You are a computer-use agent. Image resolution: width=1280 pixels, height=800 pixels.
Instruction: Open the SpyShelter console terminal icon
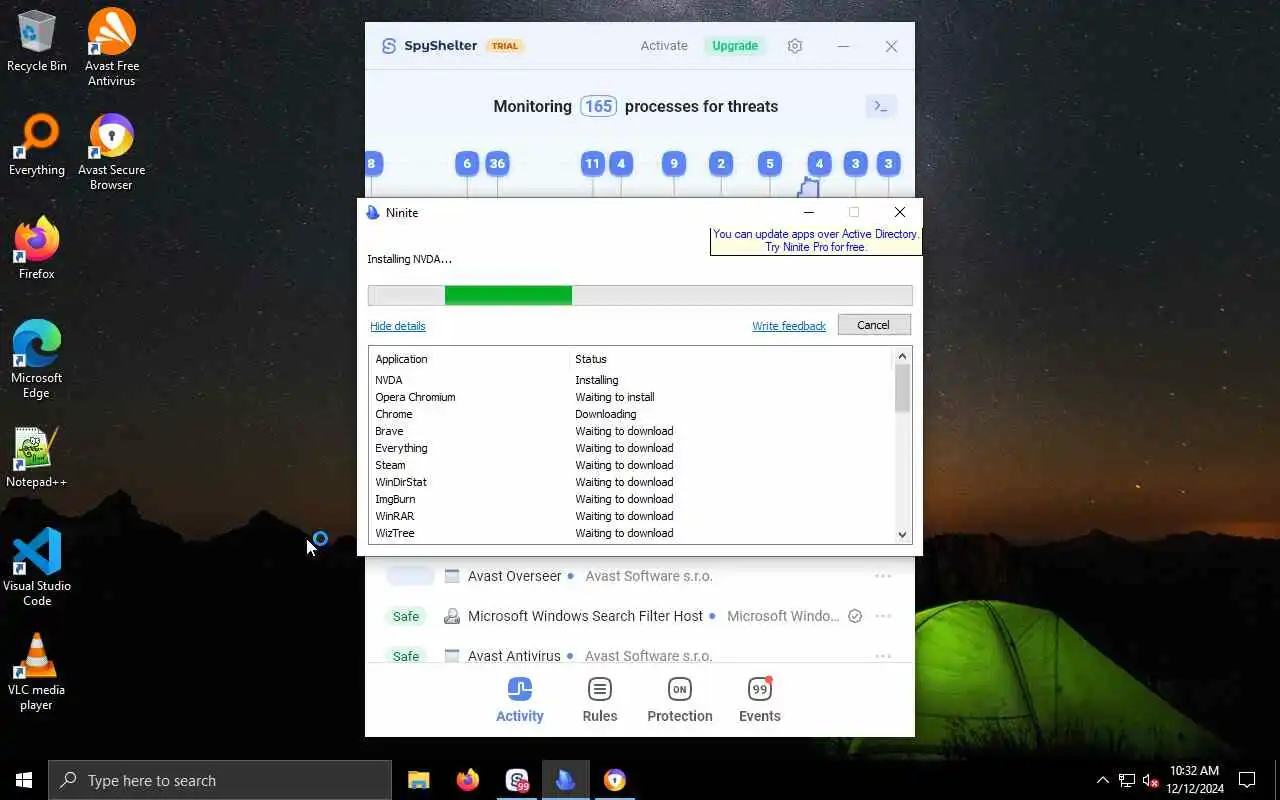pyautogui.click(x=881, y=106)
